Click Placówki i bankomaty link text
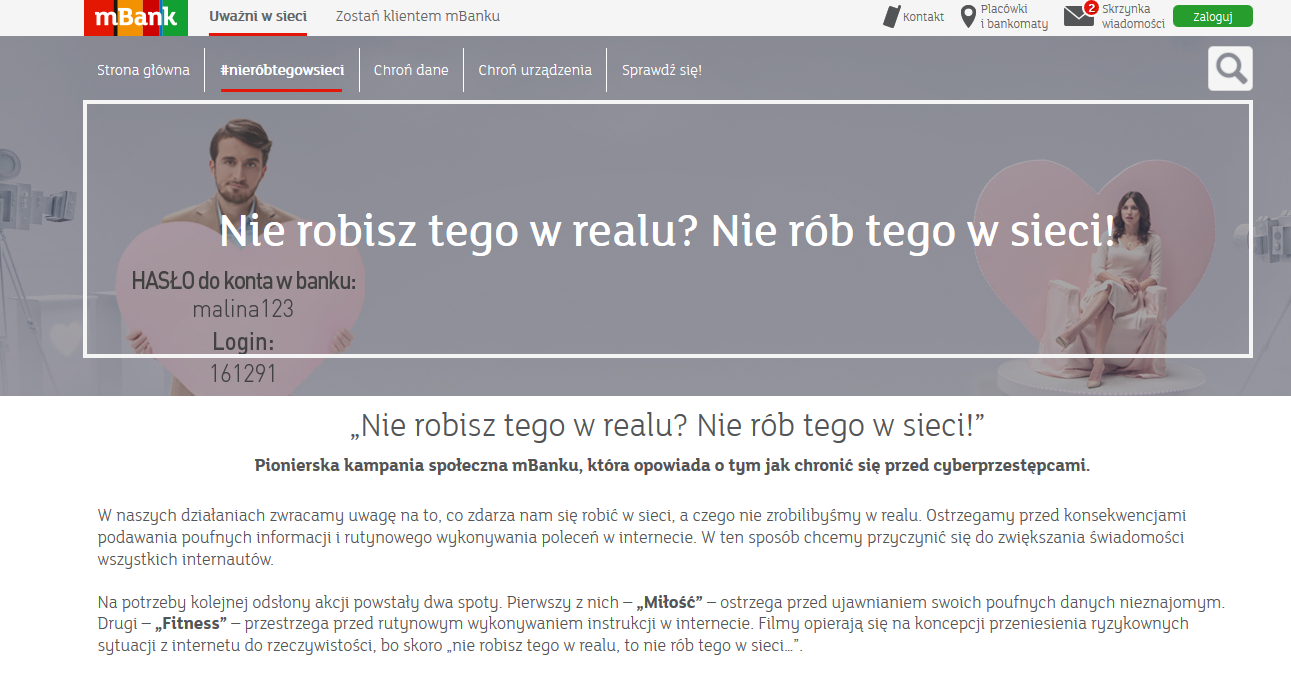Image resolution: width=1291 pixels, height=677 pixels. pos(1014,16)
